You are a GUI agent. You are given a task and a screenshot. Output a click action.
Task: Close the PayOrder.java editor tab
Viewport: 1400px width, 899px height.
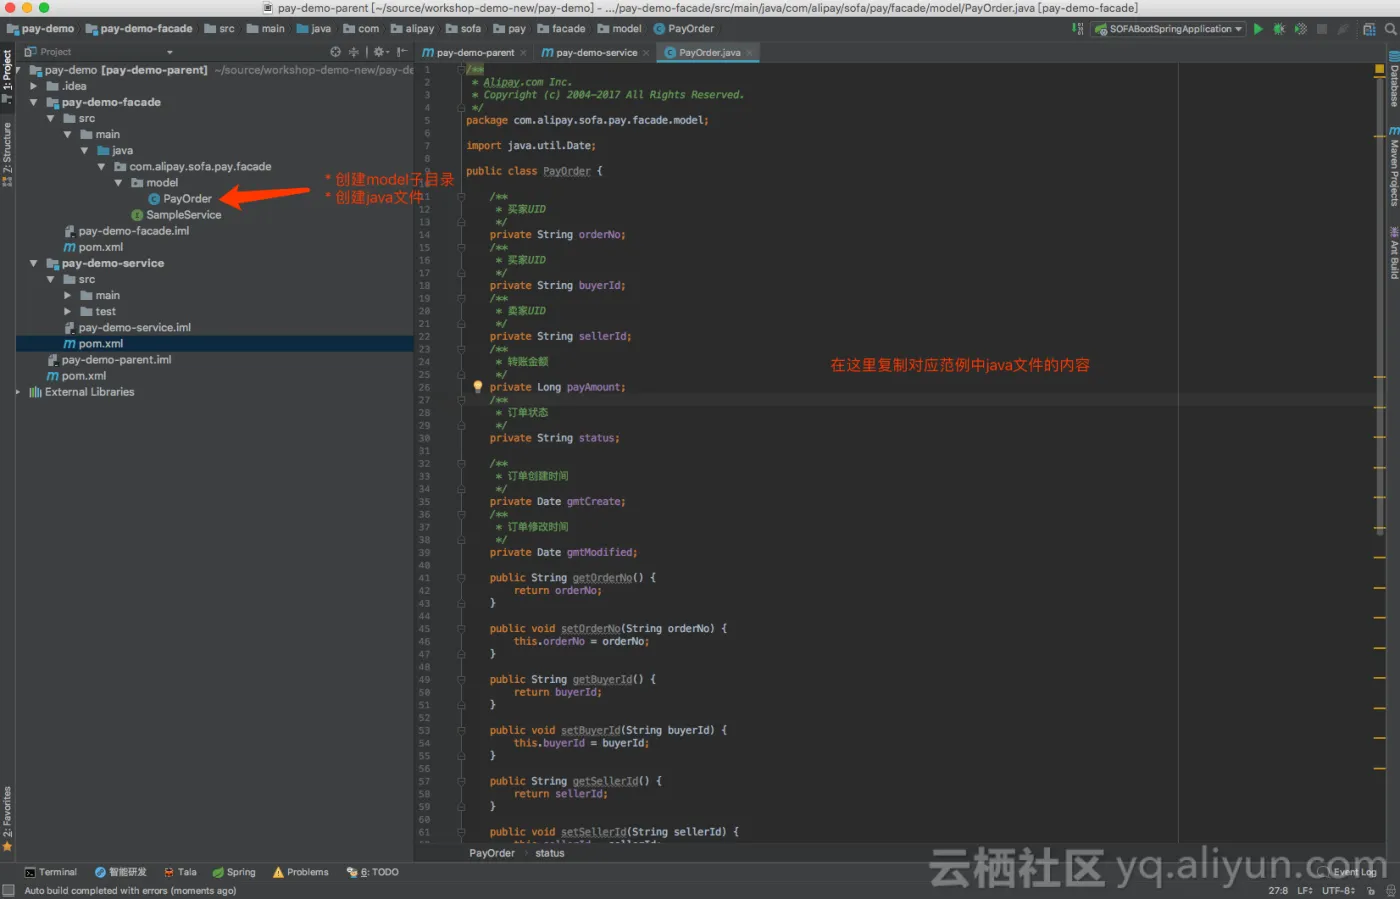749,53
